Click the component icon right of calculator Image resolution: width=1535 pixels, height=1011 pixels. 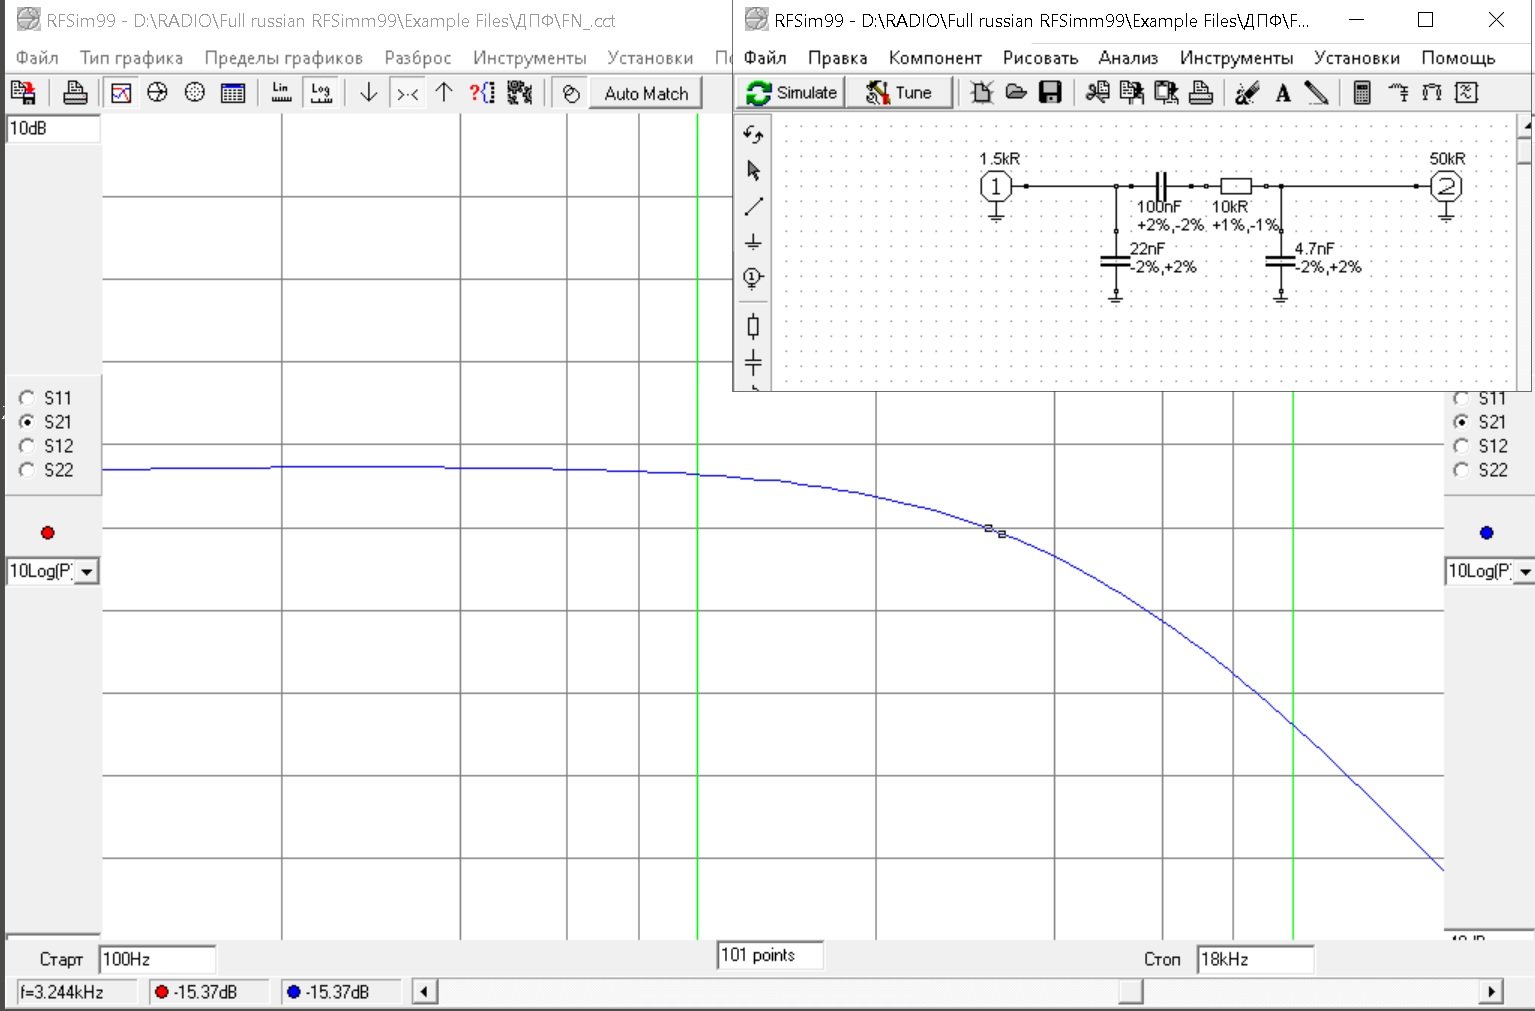[x=1398, y=93]
